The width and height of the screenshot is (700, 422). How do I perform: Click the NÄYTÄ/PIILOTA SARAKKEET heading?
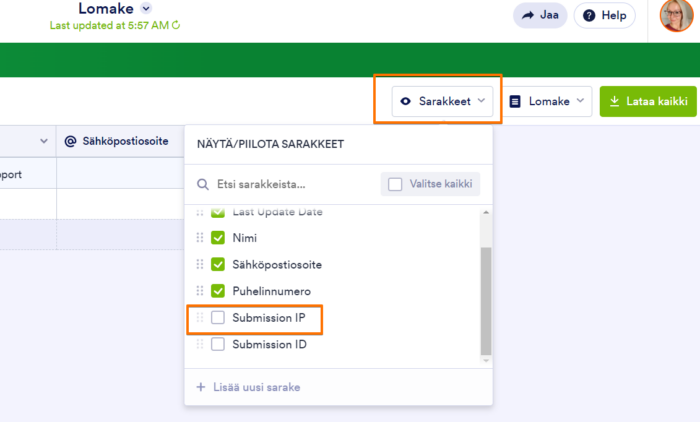[x=271, y=144]
